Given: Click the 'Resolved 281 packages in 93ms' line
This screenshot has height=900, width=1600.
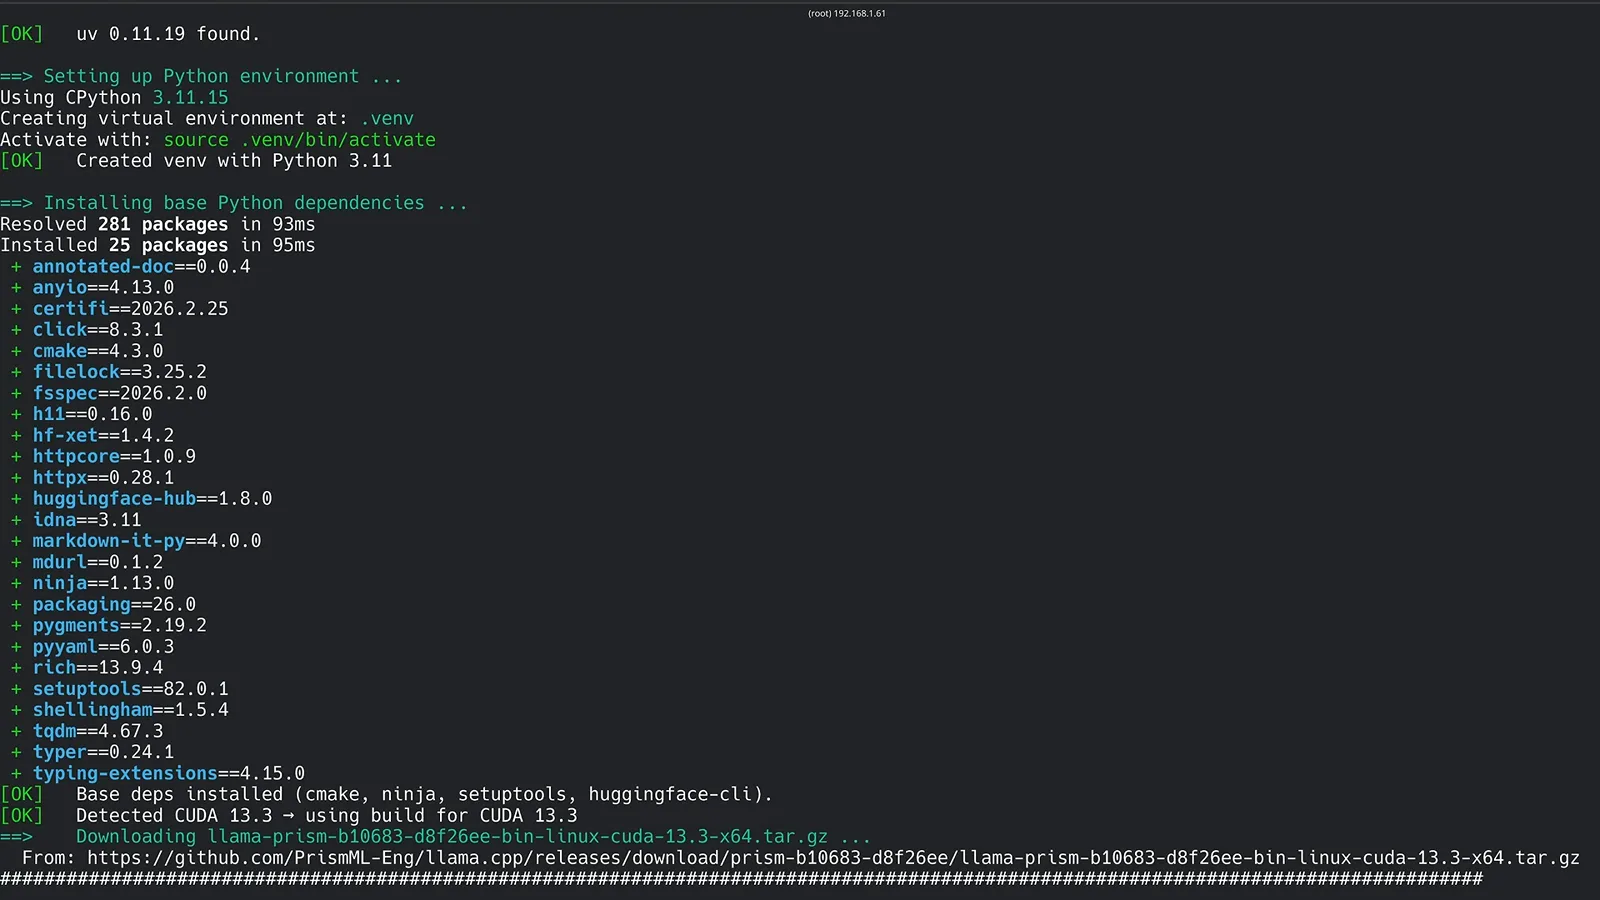Looking at the screenshot, I should [x=158, y=224].
